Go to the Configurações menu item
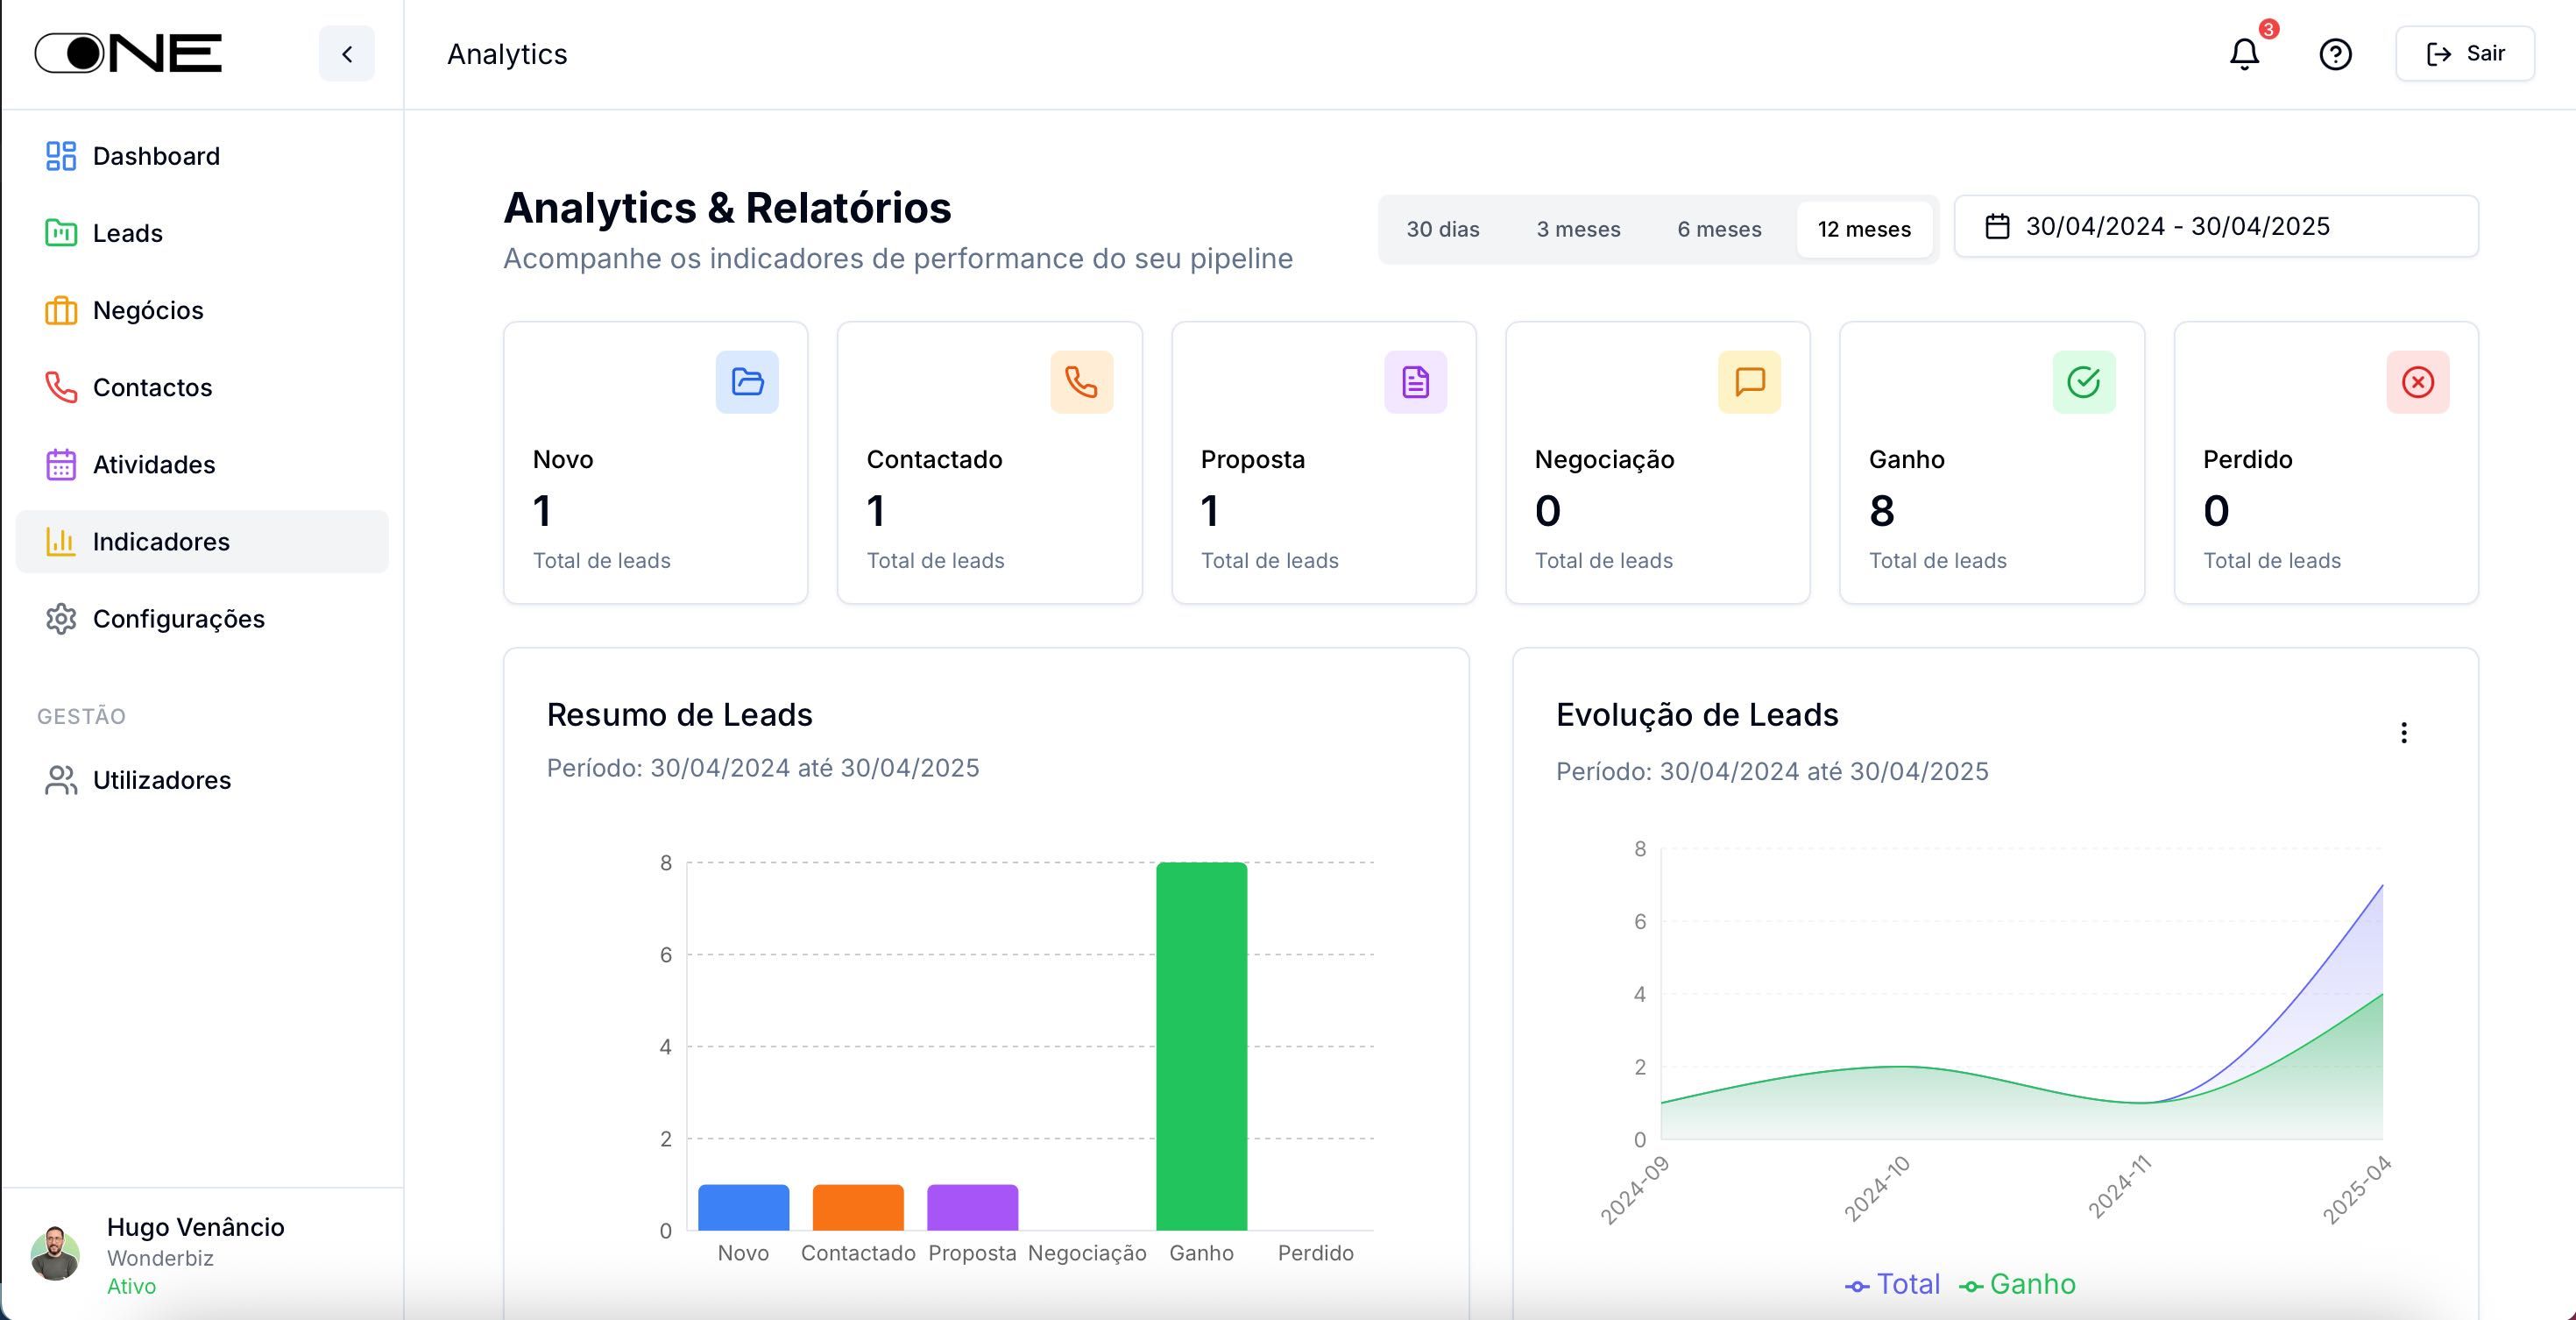Image resolution: width=2576 pixels, height=1320 pixels. 202,619
